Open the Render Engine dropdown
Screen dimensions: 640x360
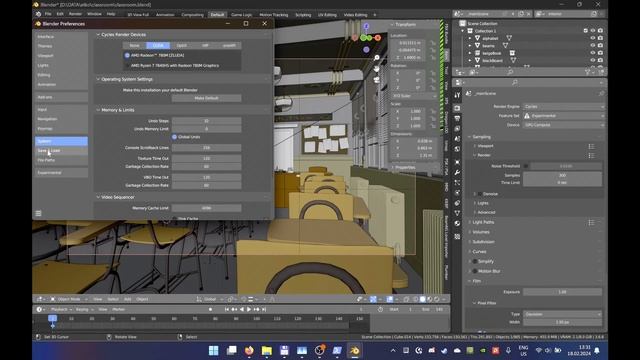tap(564, 107)
